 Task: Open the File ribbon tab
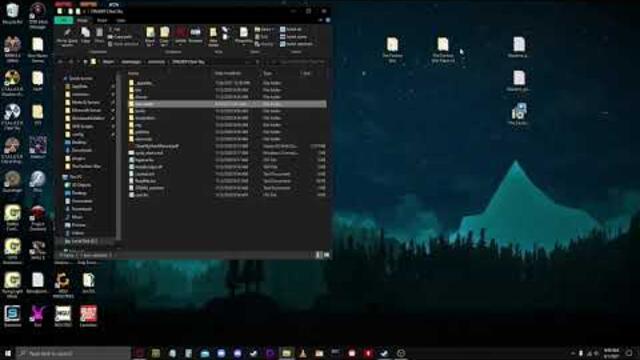point(63,20)
